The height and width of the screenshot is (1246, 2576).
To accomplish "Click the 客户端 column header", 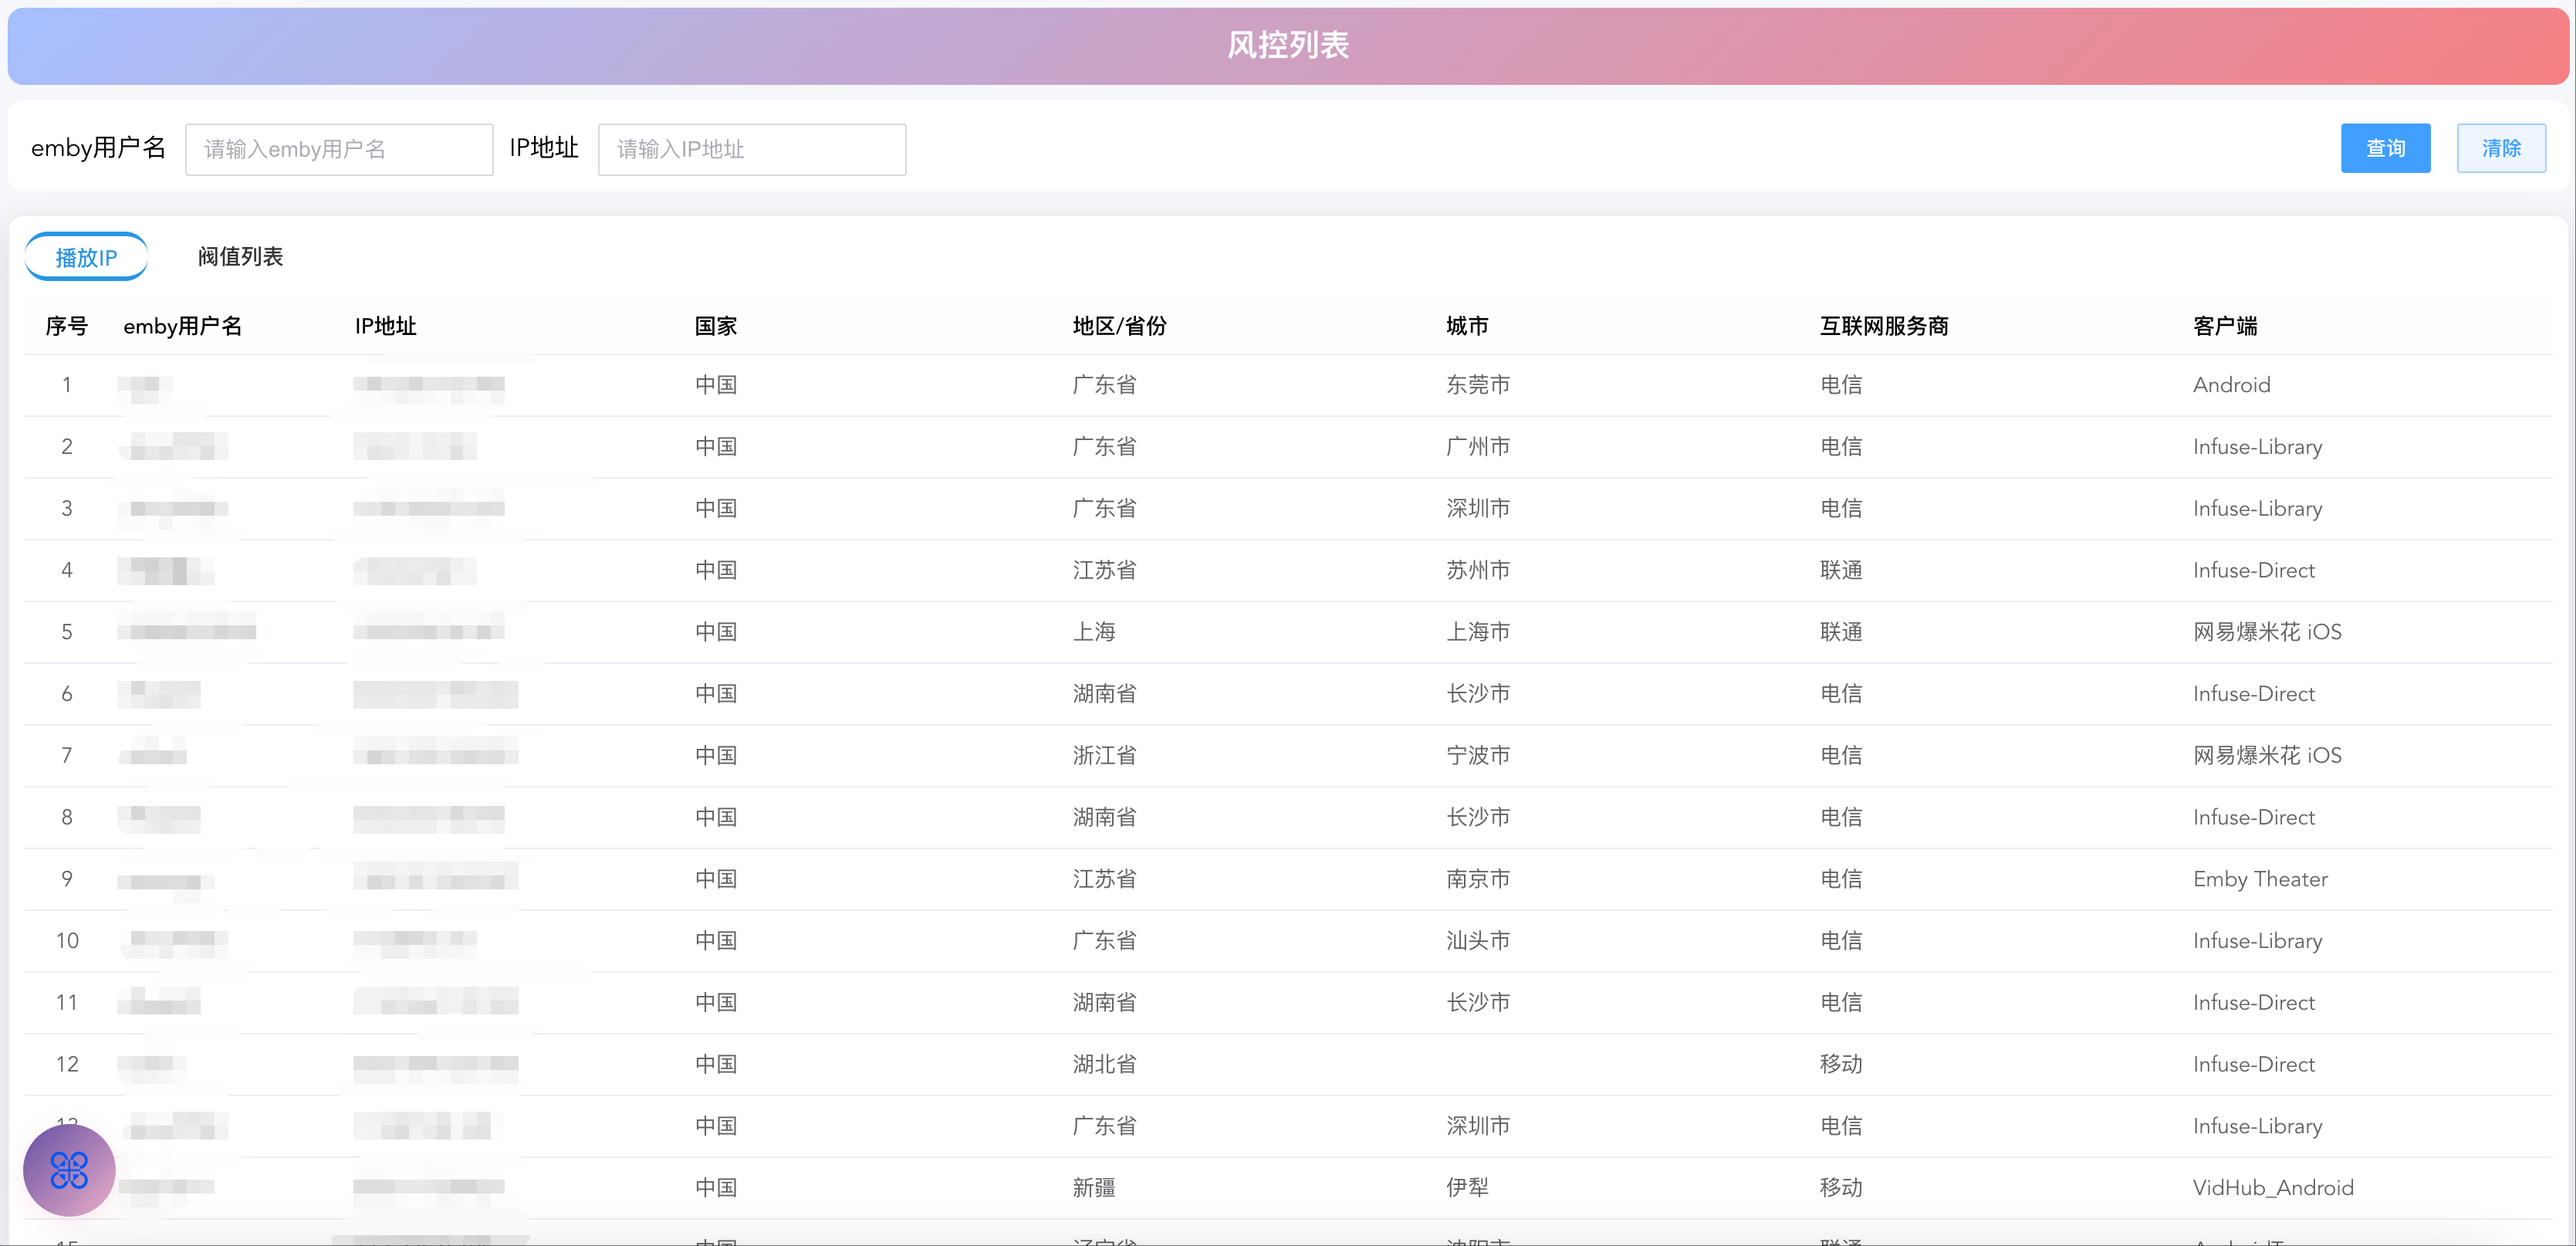I will [2224, 326].
